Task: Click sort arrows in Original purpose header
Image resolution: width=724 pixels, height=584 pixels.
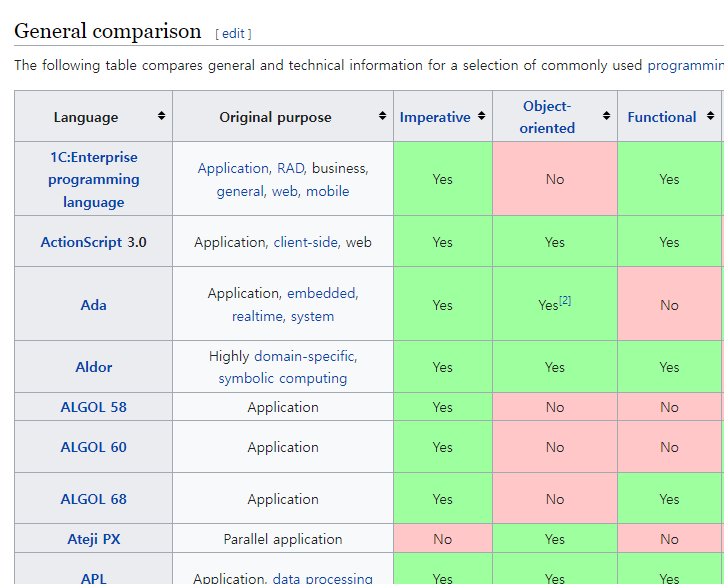Action: point(382,117)
